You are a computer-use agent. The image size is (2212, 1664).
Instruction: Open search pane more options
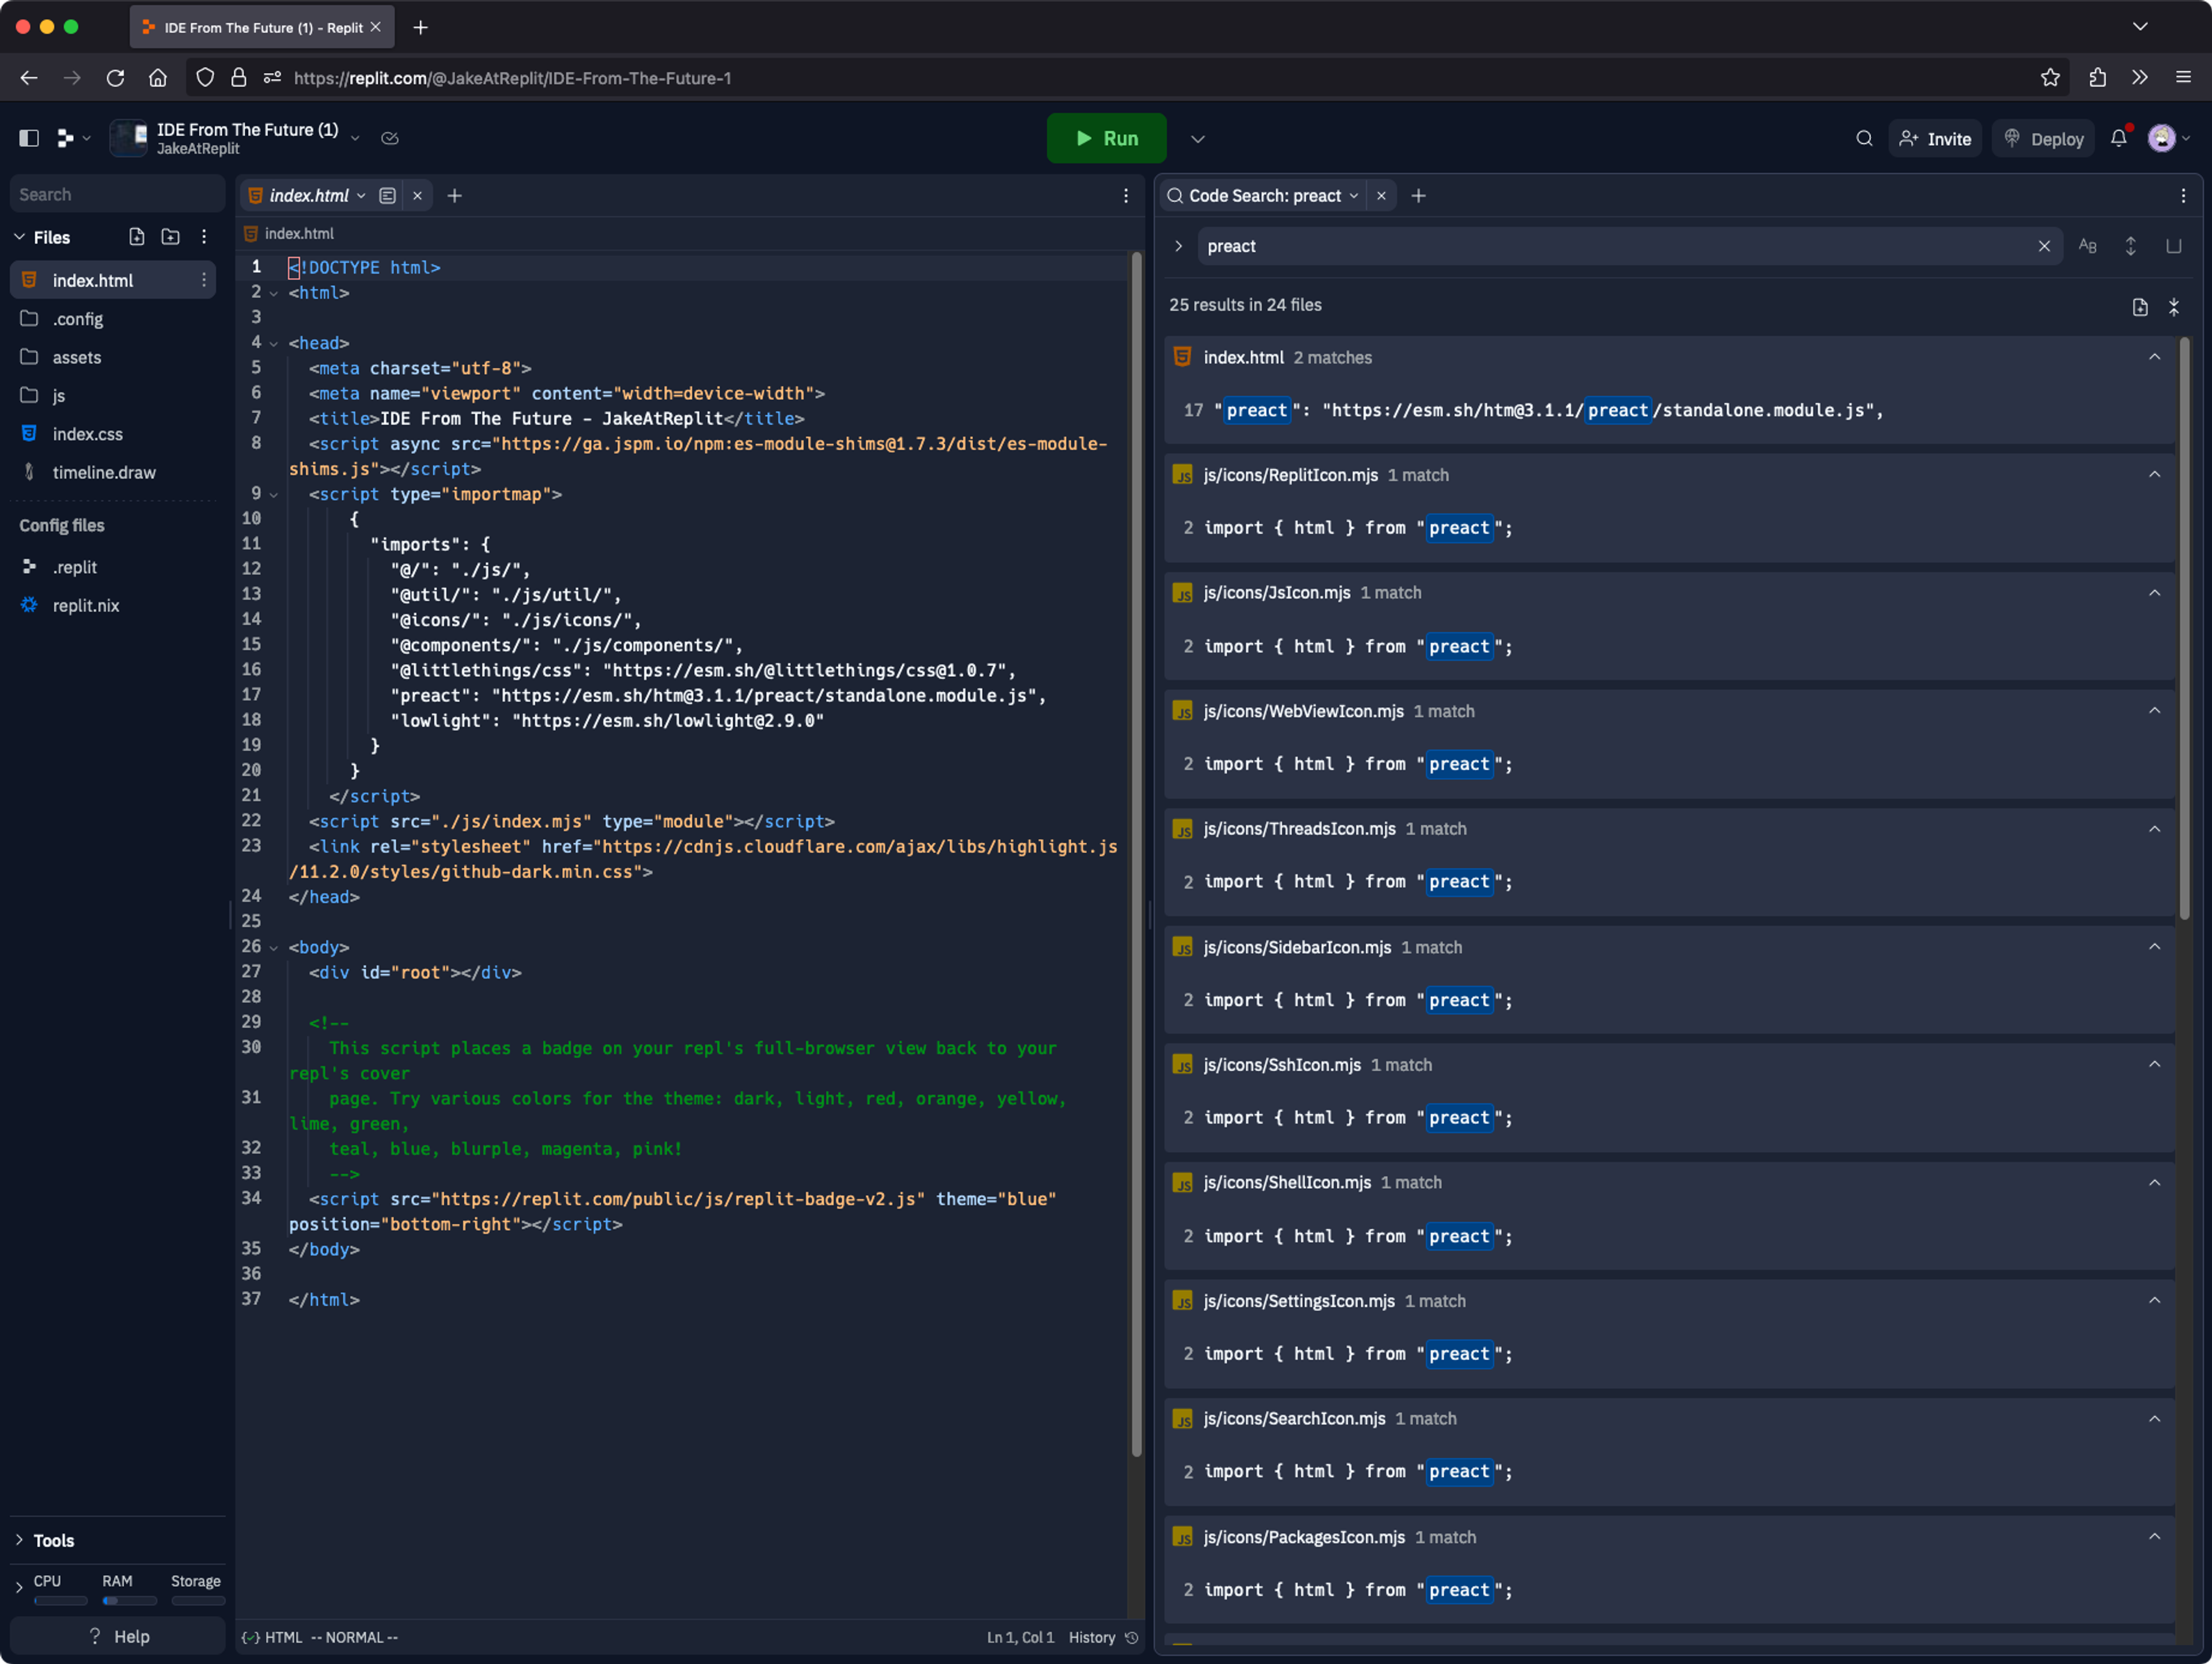tap(2183, 196)
